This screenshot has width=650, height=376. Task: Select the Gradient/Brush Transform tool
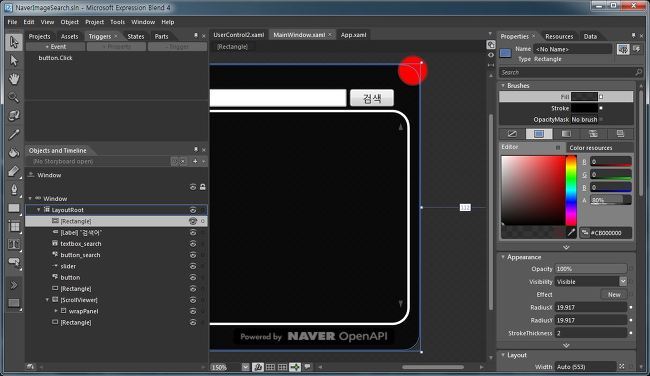14,171
